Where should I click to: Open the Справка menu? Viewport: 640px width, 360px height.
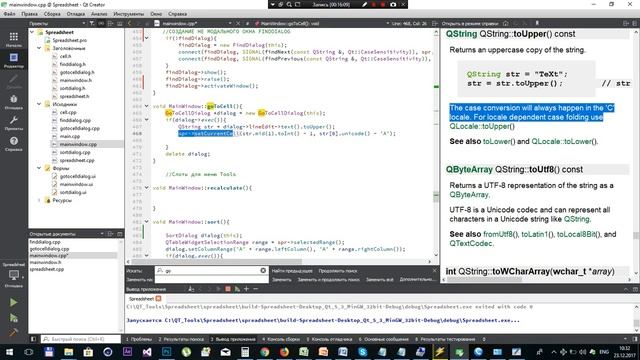click(x=178, y=14)
